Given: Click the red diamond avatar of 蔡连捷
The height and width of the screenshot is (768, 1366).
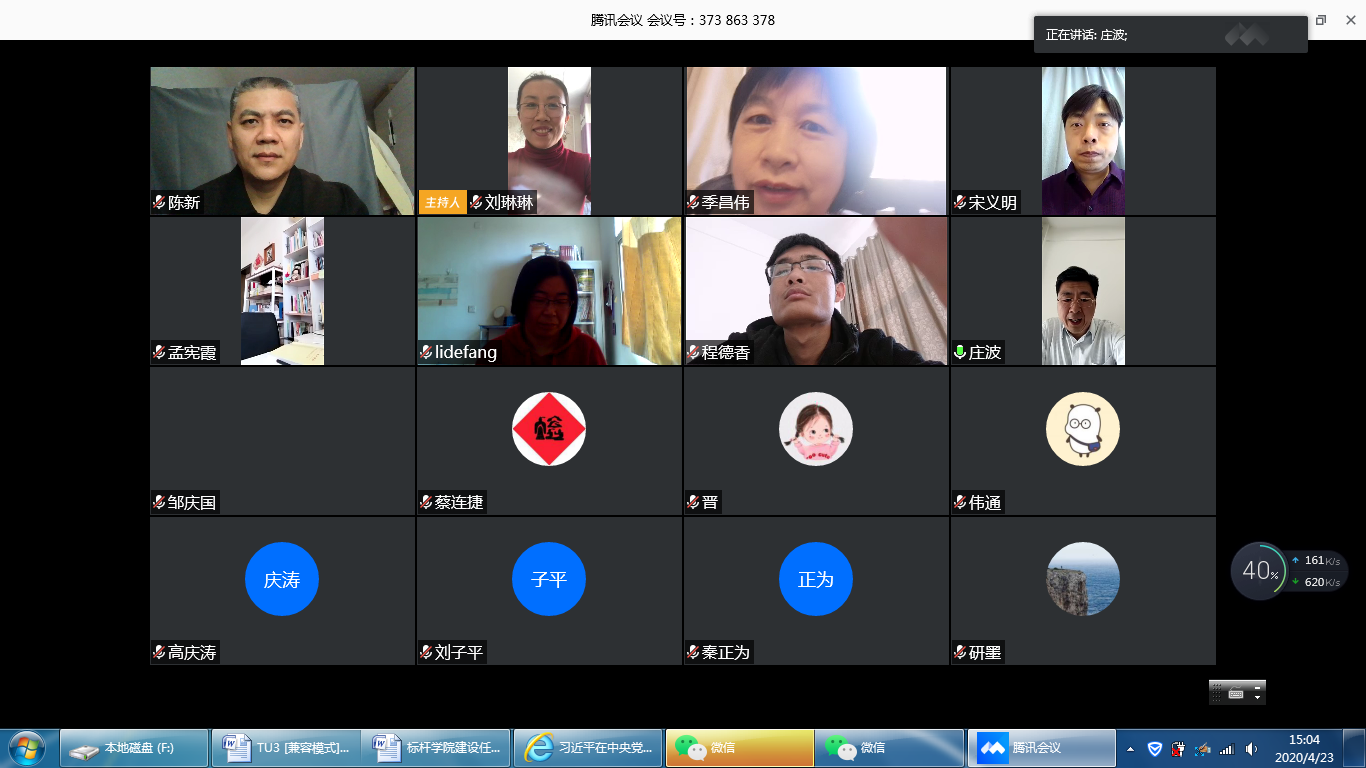Looking at the screenshot, I should click(549, 429).
